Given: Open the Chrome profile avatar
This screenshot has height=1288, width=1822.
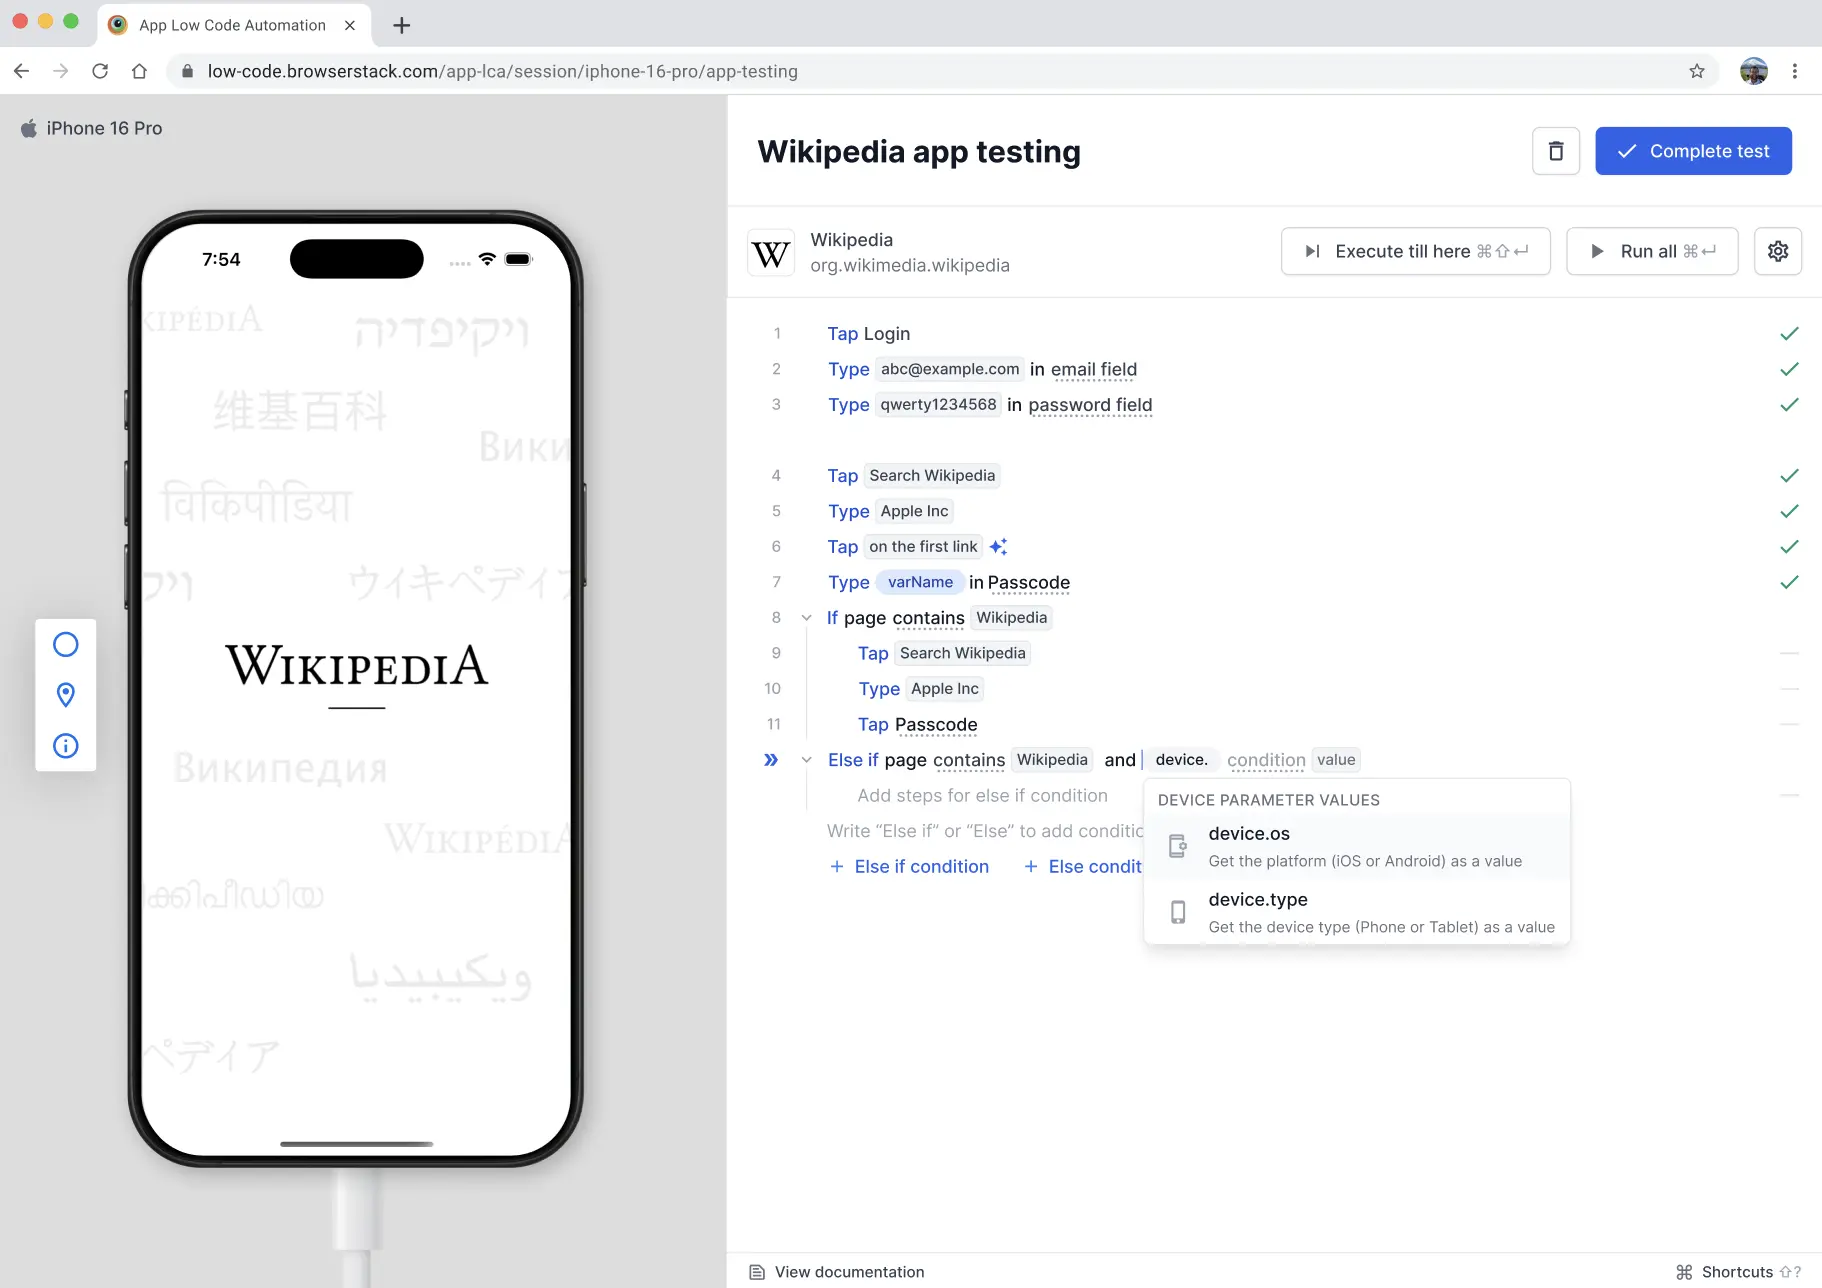Looking at the screenshot, I should (1753, 71).
